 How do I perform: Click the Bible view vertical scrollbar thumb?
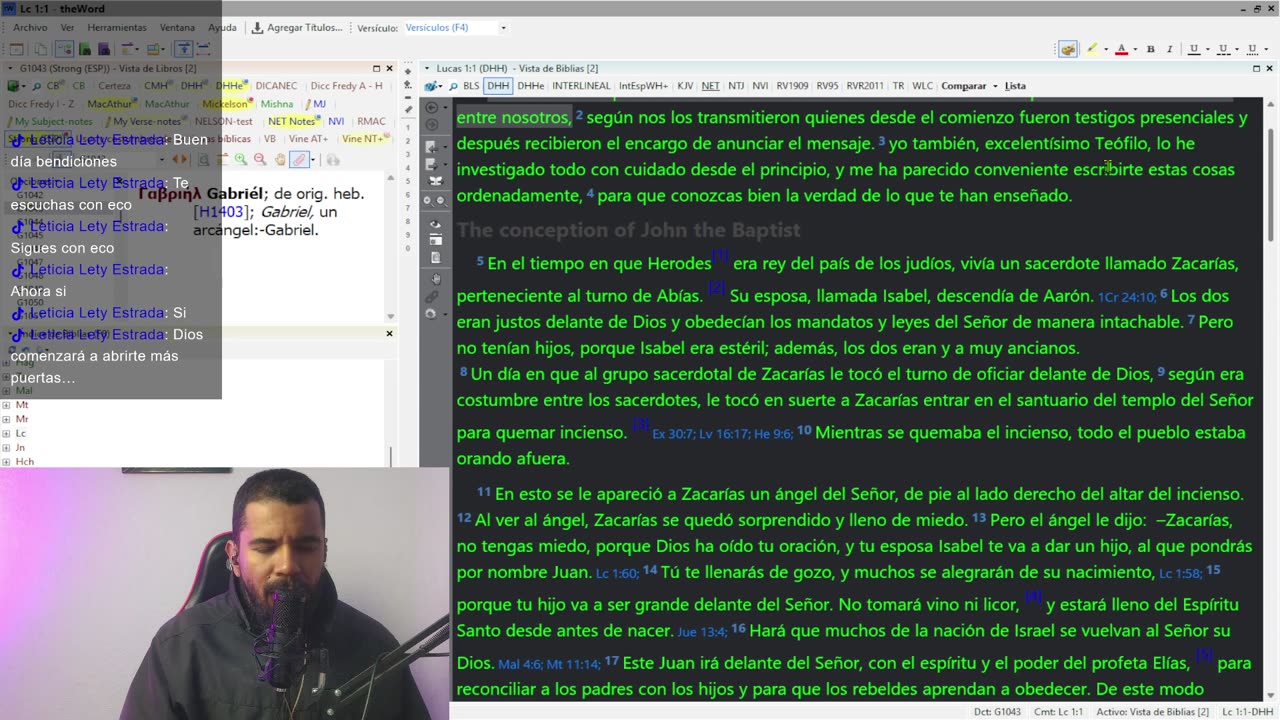(1271, 185)
